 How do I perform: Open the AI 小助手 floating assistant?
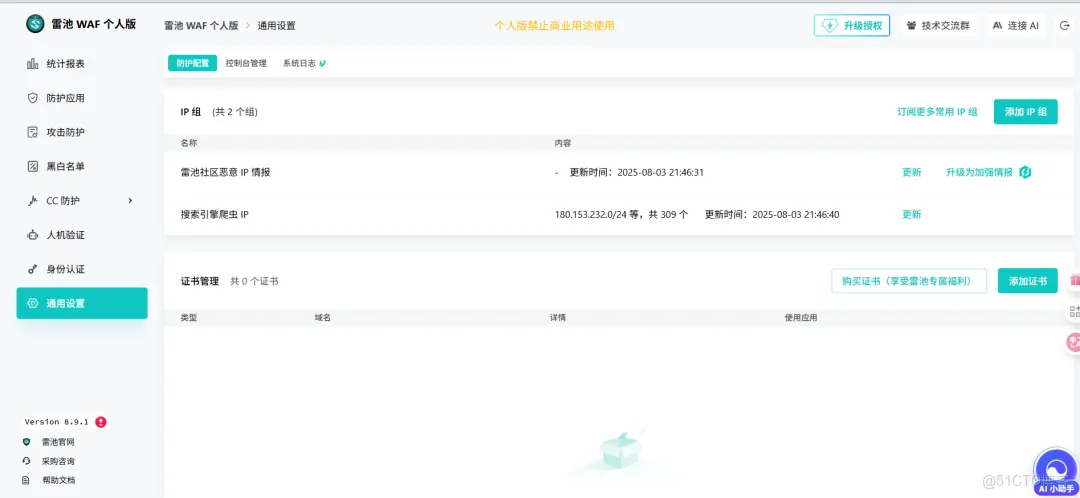pos(1056,470)
